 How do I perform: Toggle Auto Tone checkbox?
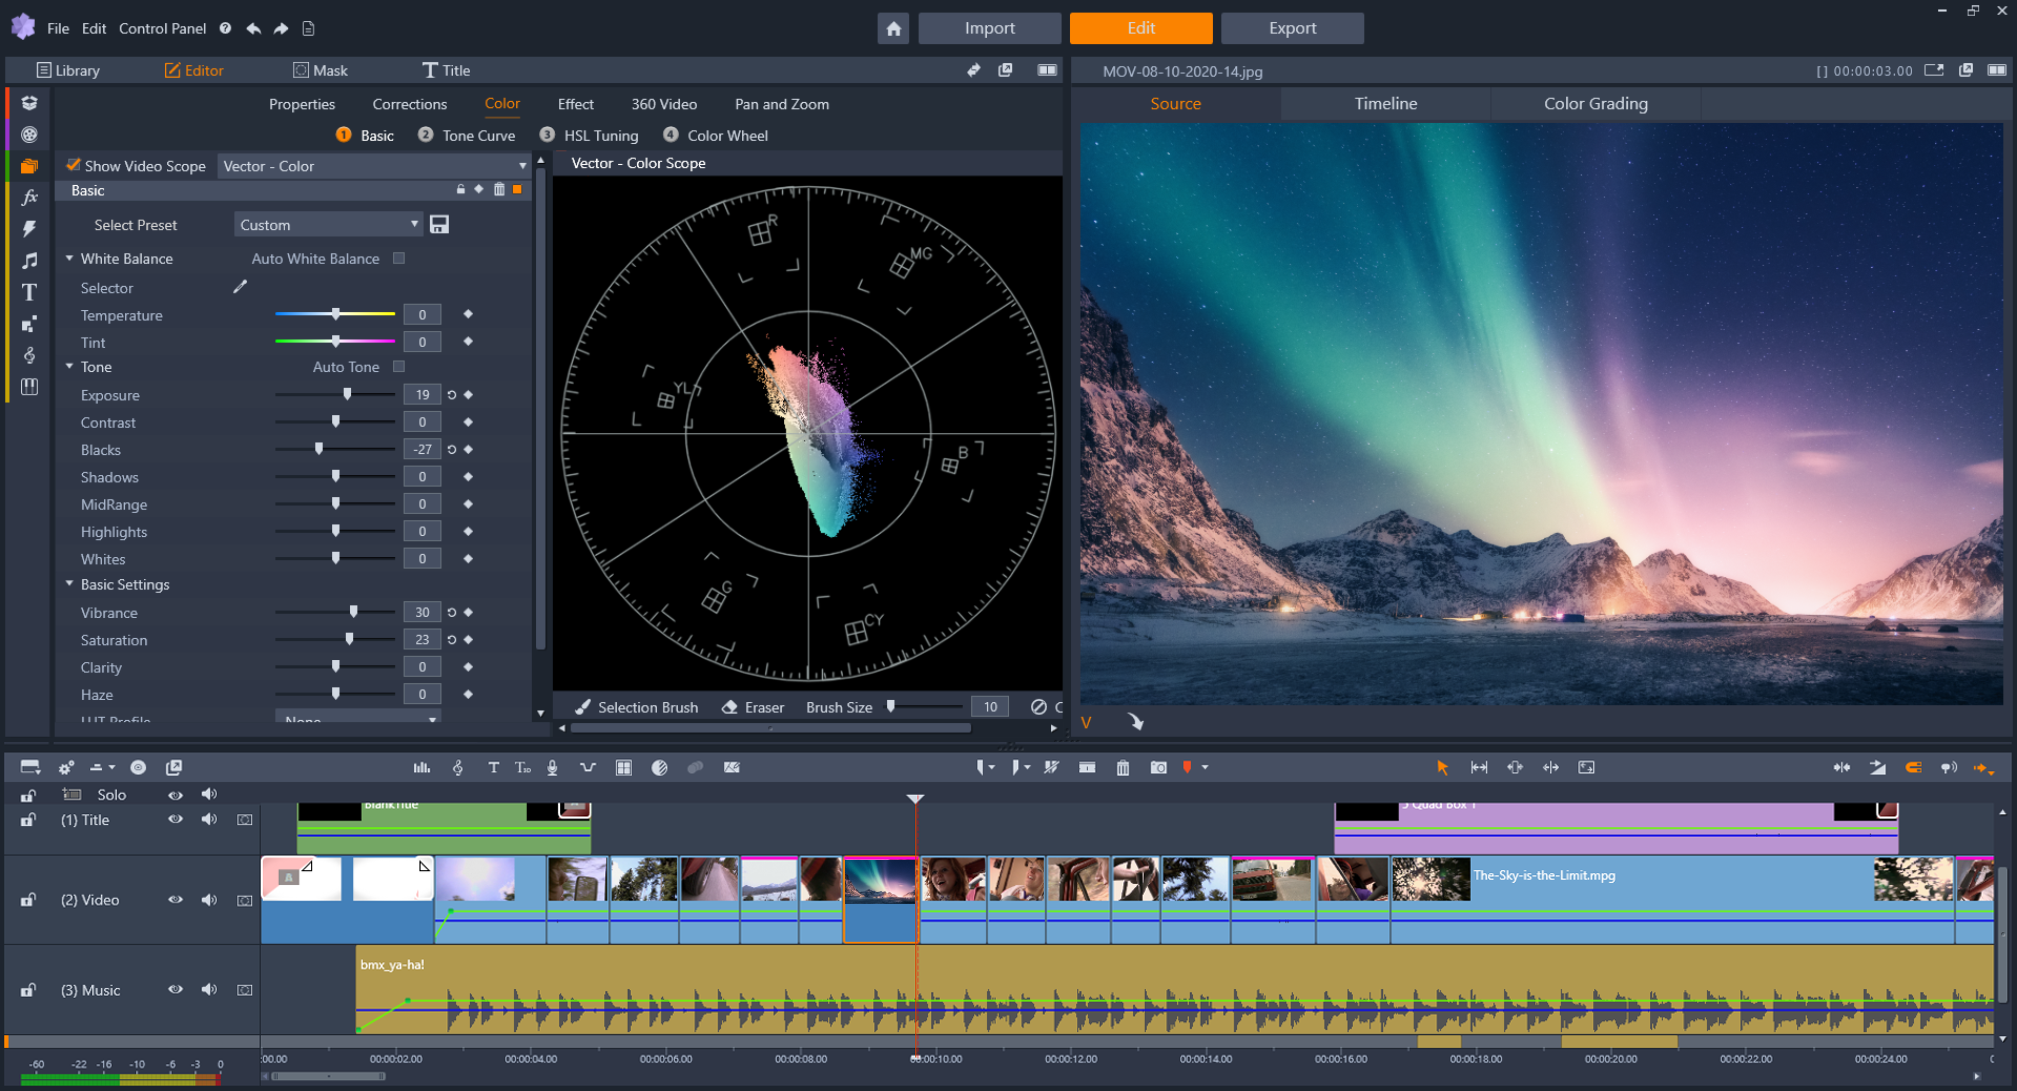tap(396, 367)
